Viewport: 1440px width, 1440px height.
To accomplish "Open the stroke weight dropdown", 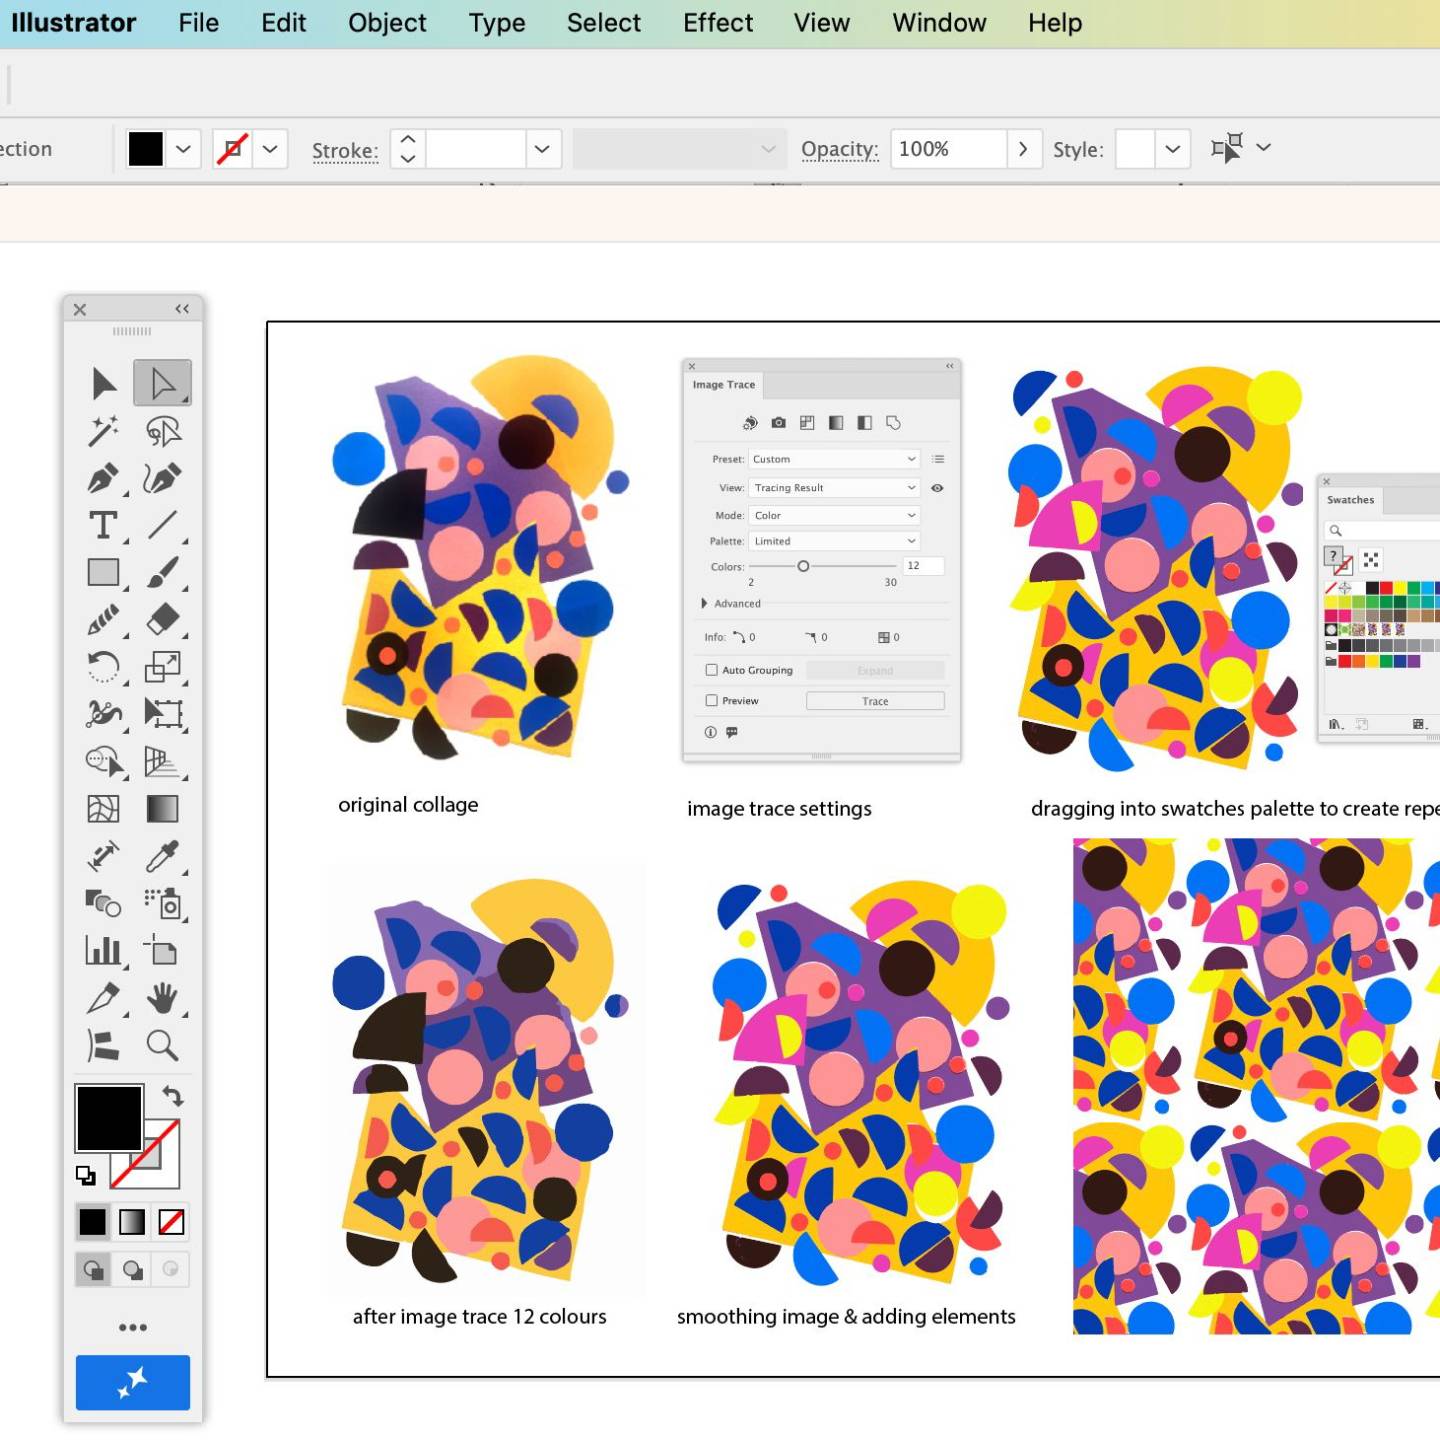I will pos(542,149).
